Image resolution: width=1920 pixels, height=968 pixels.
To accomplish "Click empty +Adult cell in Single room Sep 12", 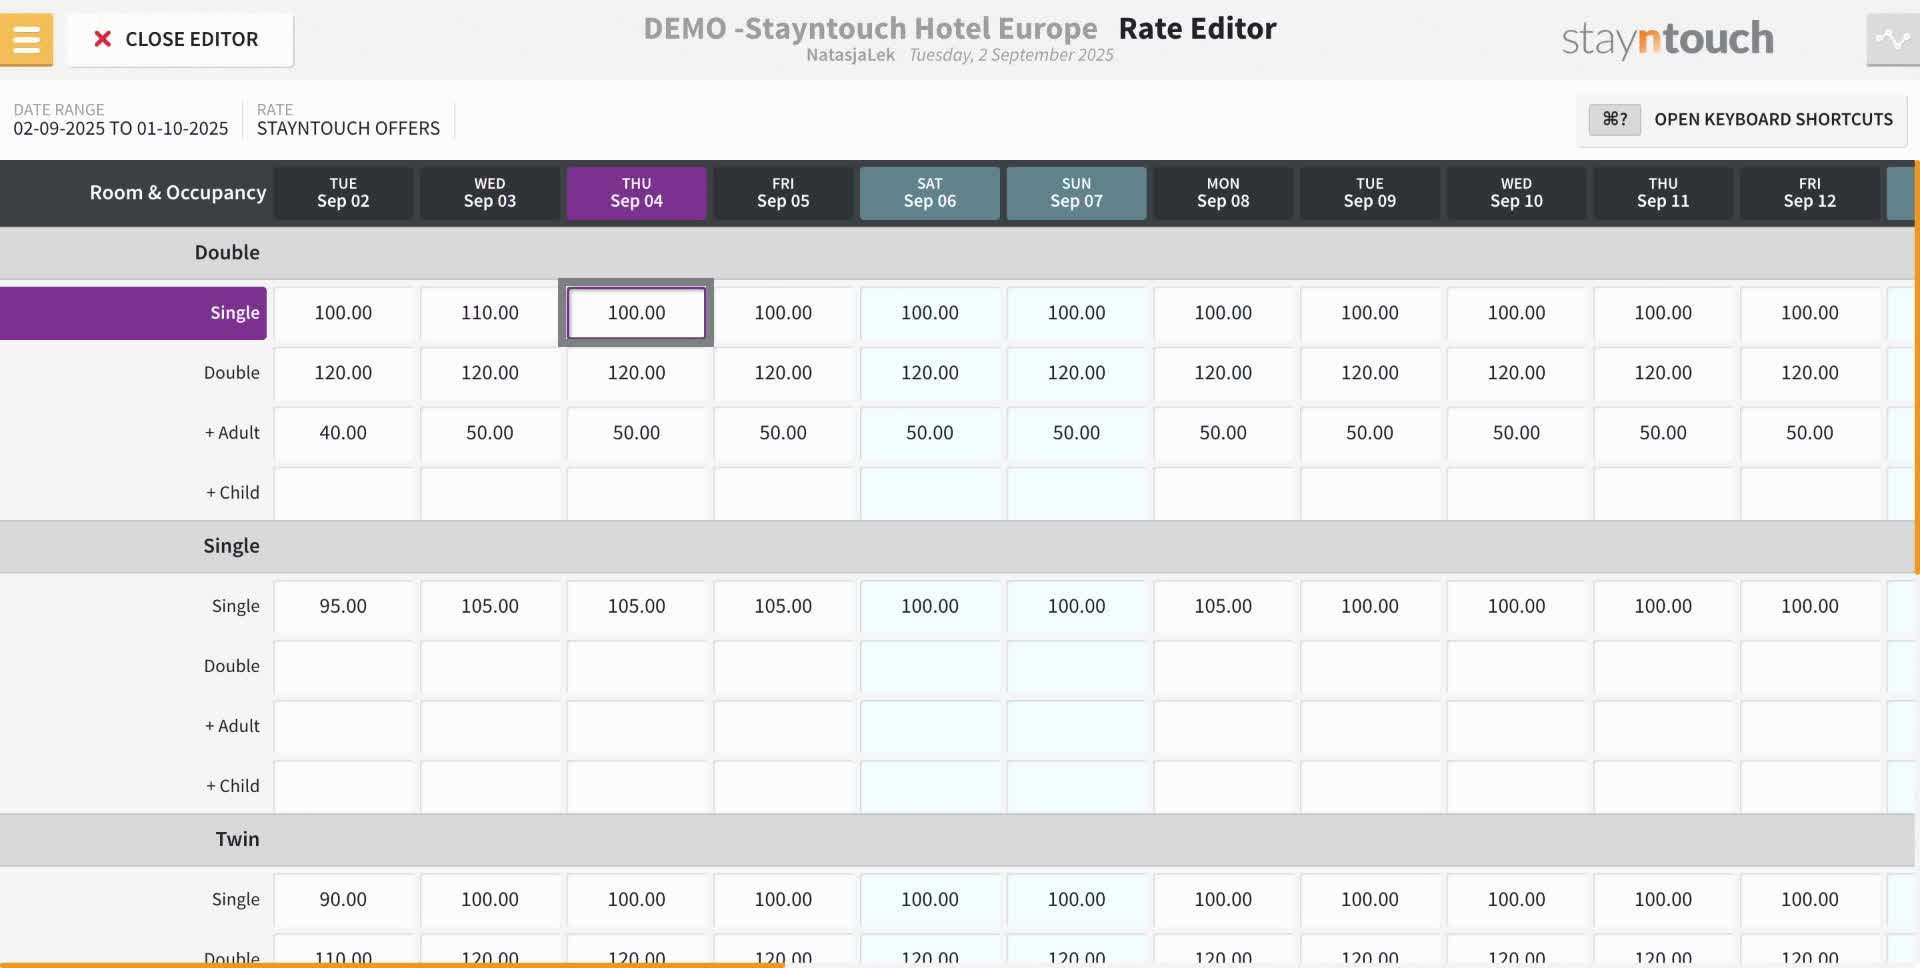I will point(1810,726).
